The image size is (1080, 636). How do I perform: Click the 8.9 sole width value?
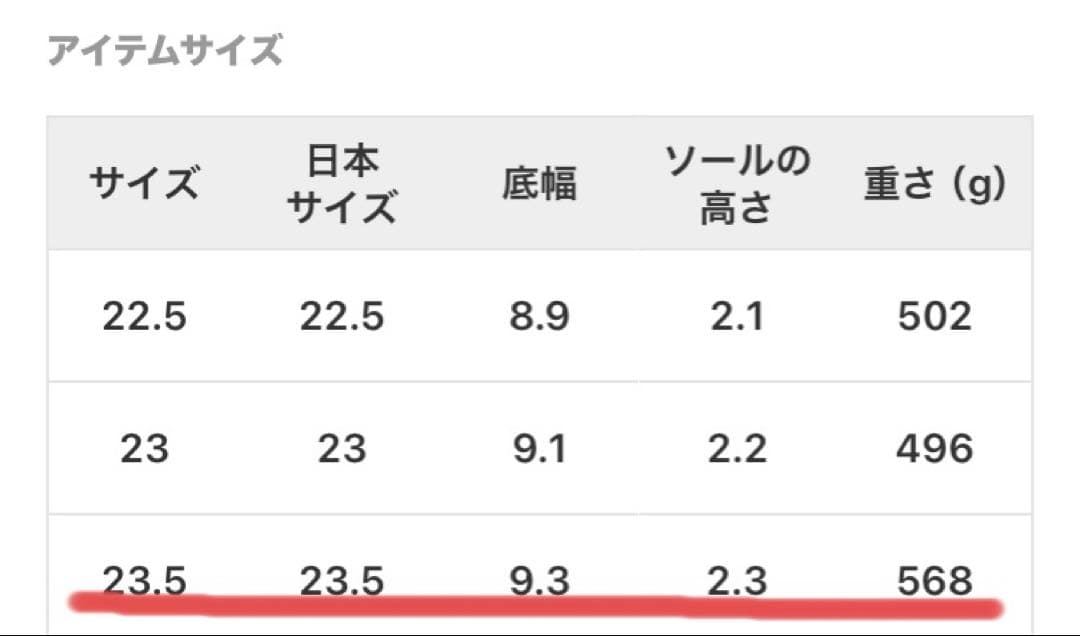tap(539, 316)
